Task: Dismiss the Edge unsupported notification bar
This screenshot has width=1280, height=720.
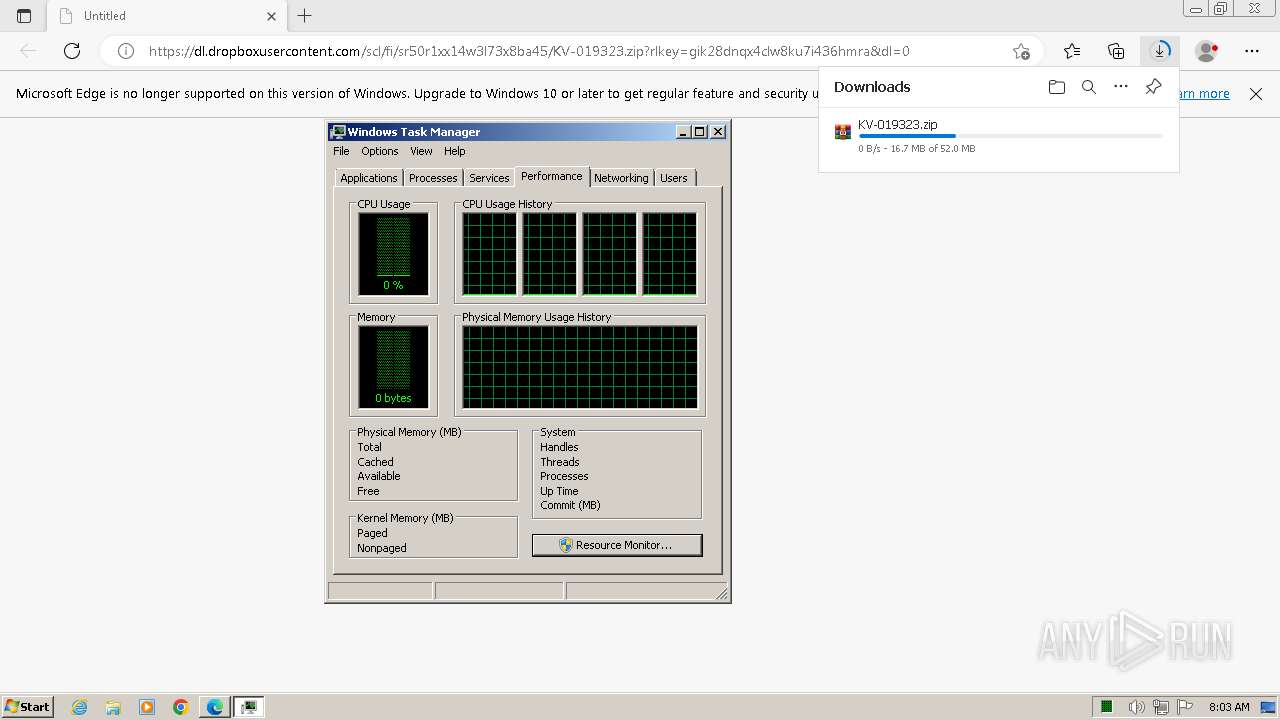Action: click(x=1256, y=94)
